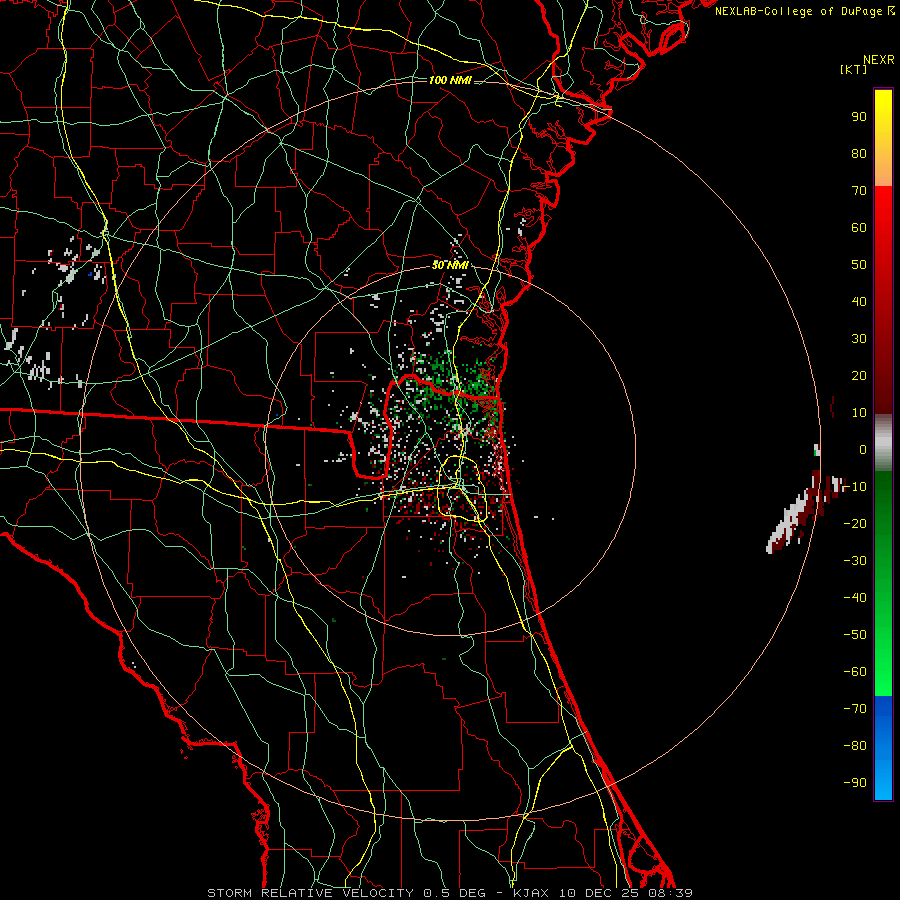The width and height of the screenshot is (900, 900).
Task: Click the 50 value on the velocity scale
Action: click(x=859, y=265)
